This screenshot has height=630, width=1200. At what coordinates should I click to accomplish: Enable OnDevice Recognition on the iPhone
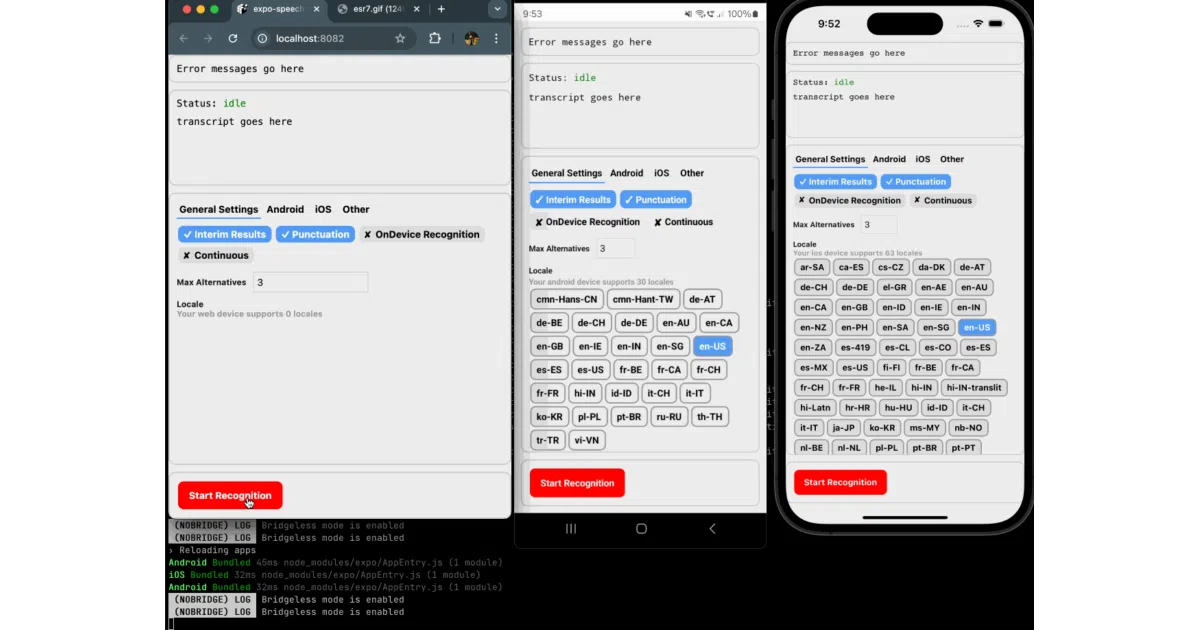pyautogui.click(x=848, y=200)
